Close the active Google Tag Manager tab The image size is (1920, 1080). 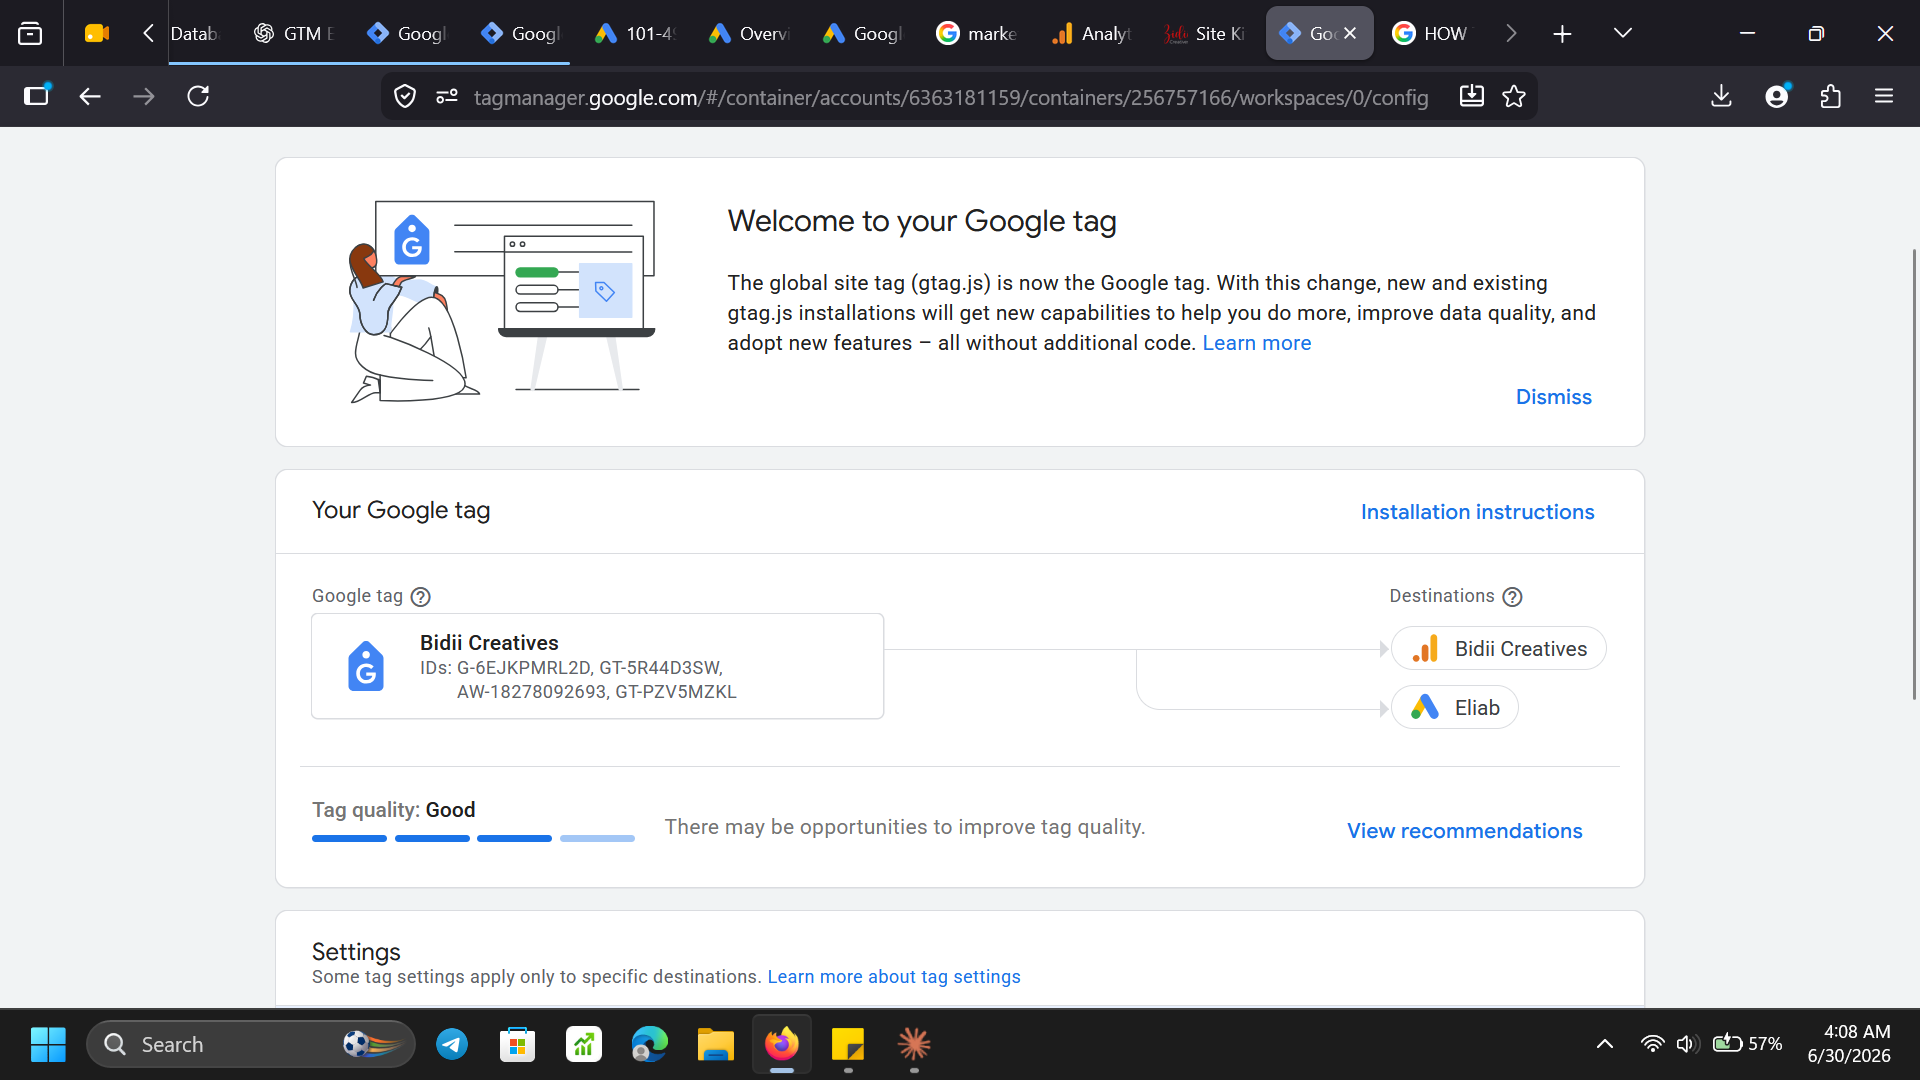(1350, 34)
